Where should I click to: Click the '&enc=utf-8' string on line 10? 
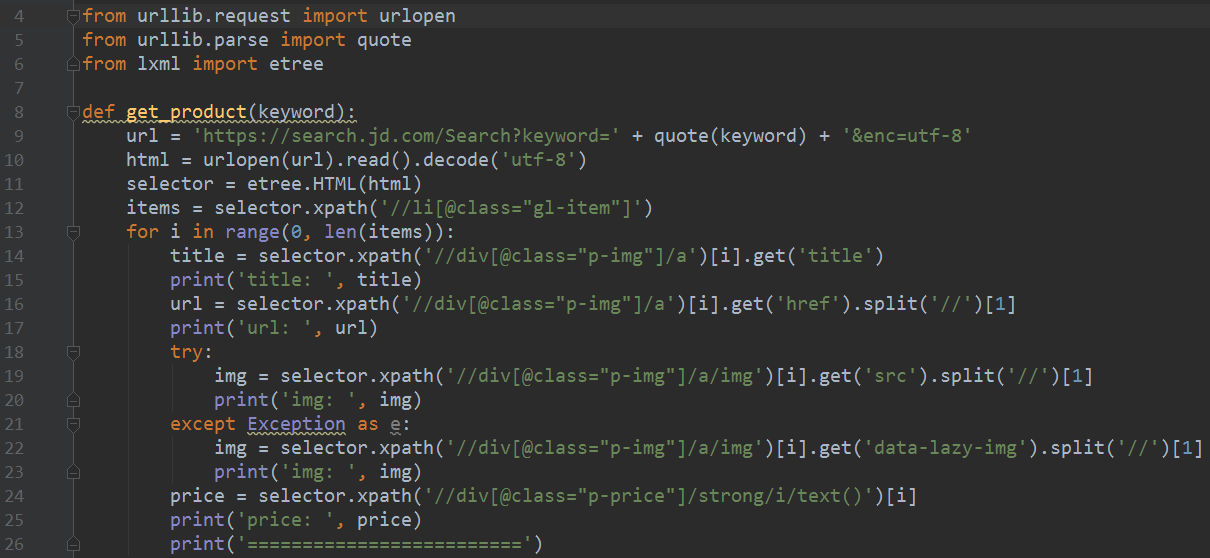(909, 136)
